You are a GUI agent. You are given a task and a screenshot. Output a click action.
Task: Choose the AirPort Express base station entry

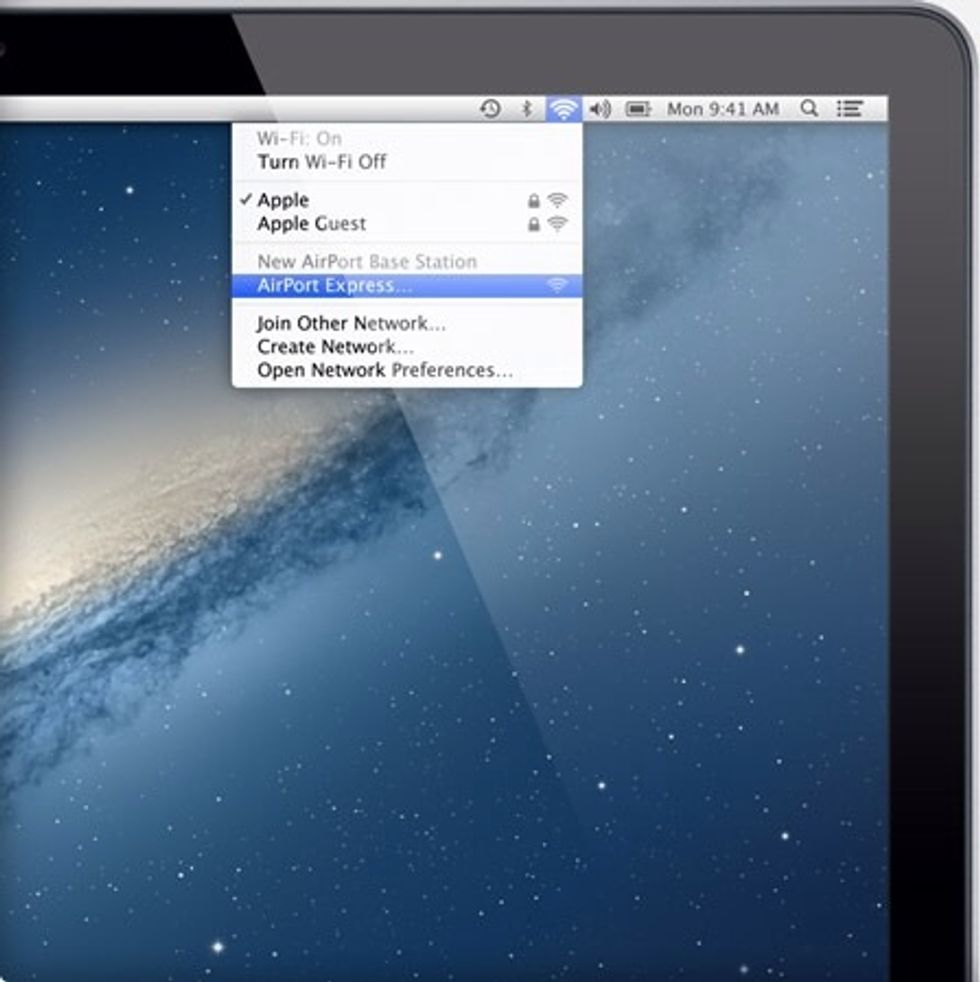tap(407, 286)
